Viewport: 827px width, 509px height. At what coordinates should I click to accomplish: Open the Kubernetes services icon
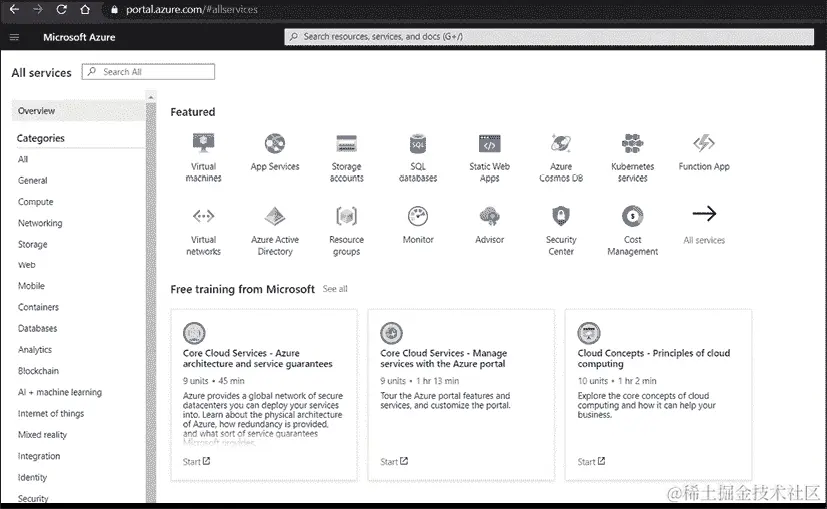[632, 143]
